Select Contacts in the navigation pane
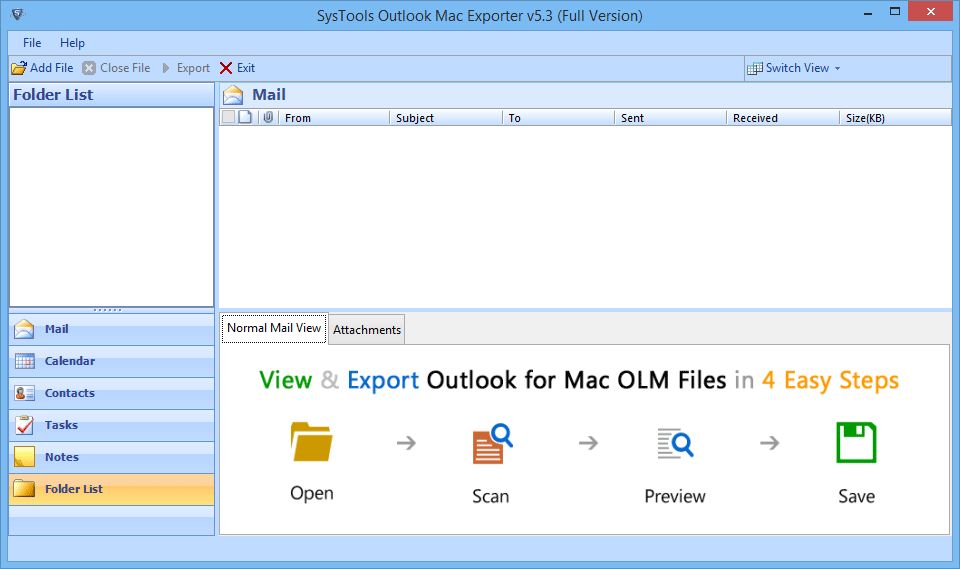Viewport: 960px width, 569px height. [x=111, y=393]
